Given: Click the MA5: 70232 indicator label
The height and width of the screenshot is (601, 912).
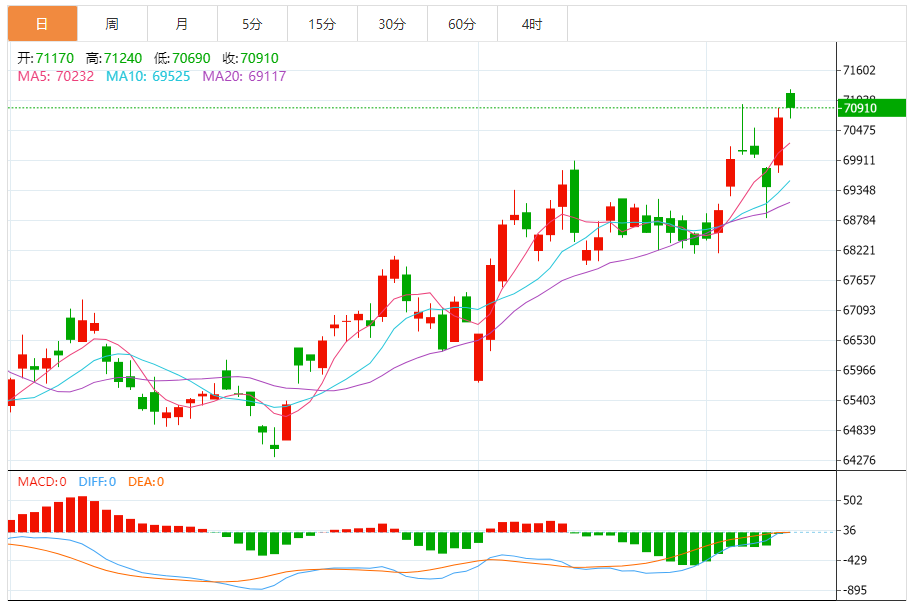Looking at the screenshot, I should pos(56,76).
